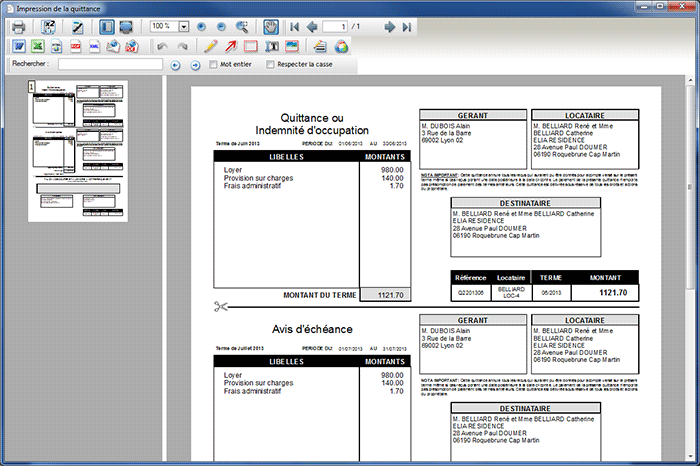Open the color wheel picker
Image resolution: width=700 pixels, height=466 pixels.
tap(342, 46)
